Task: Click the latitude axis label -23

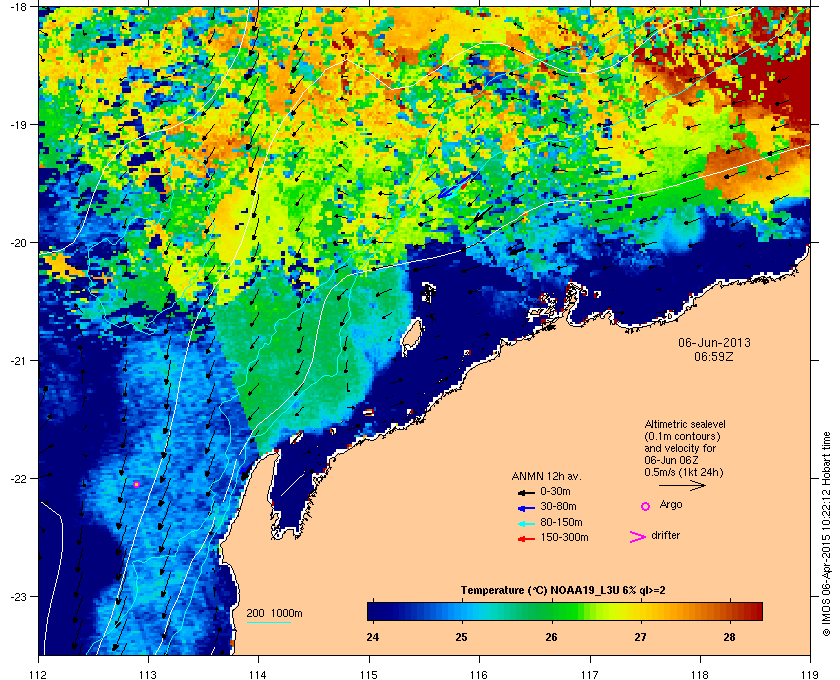Action: (x=18, y=596)
